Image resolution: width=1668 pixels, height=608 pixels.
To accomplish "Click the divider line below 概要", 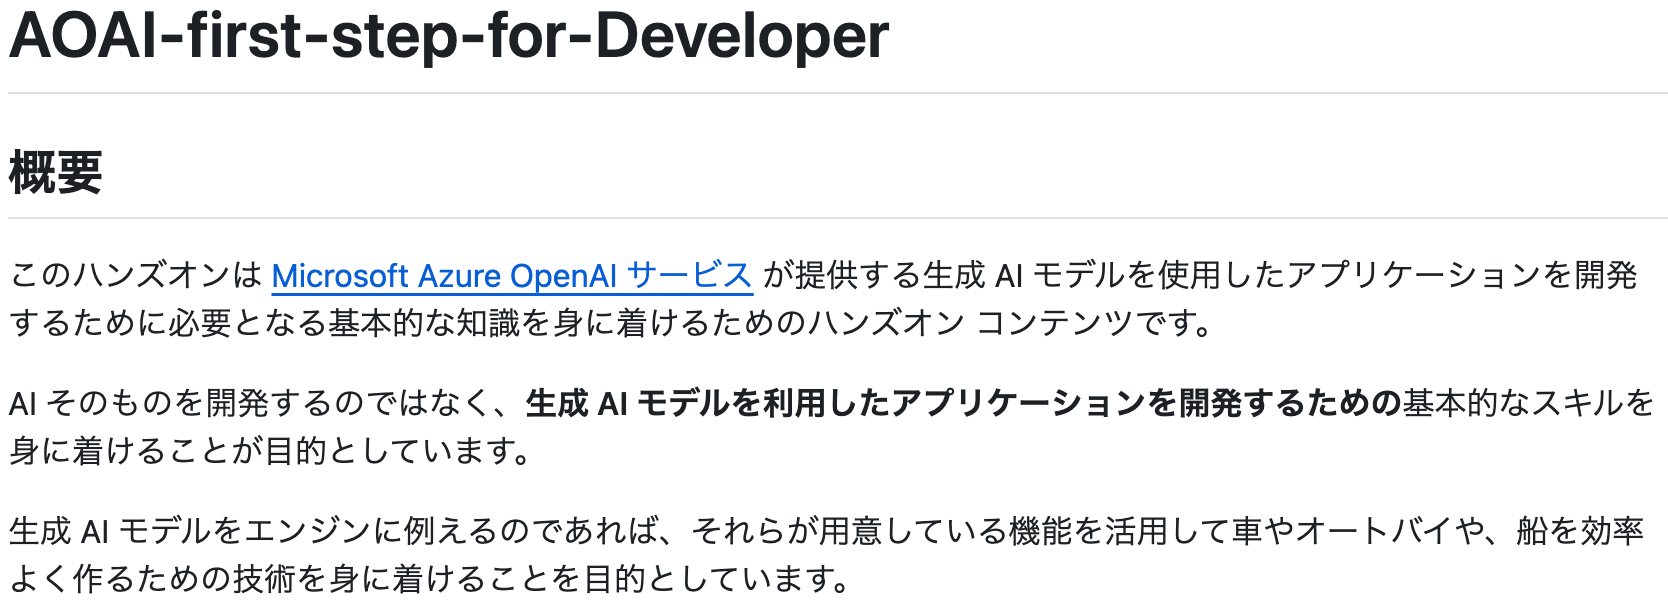I will pyautogui.click(x=838, y=217).
